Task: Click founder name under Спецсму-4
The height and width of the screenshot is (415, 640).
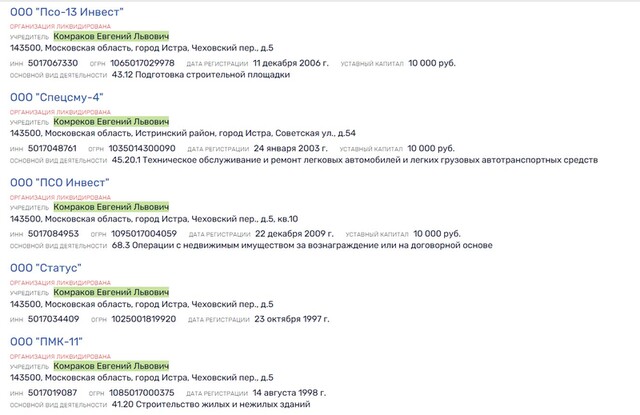Action: click(x=111, y=121)
